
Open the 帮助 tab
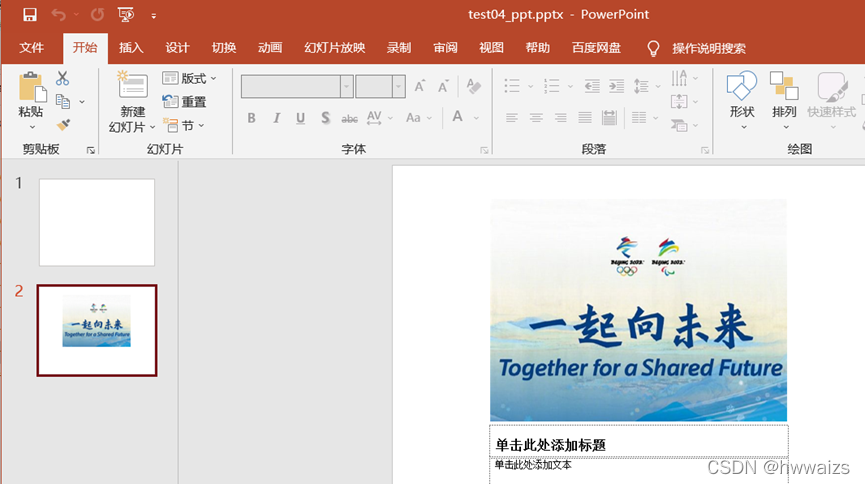point(537,48)
